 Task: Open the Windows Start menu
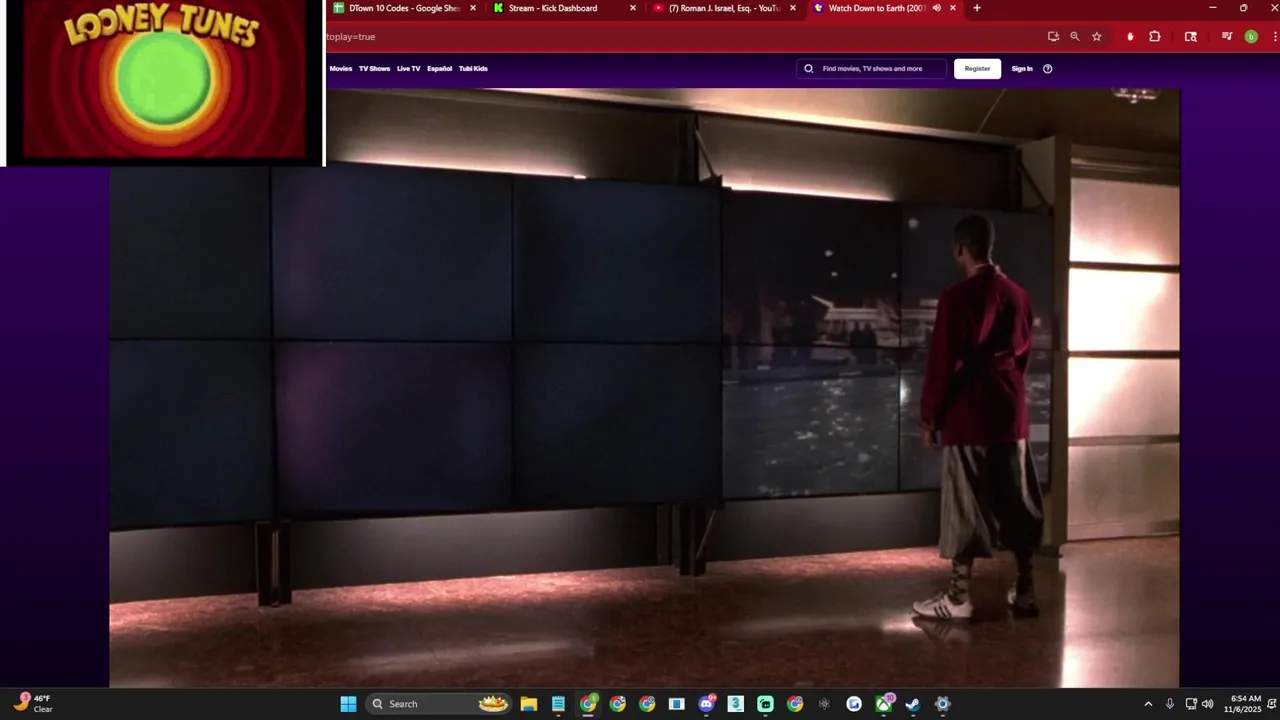[x=348, y=704]
